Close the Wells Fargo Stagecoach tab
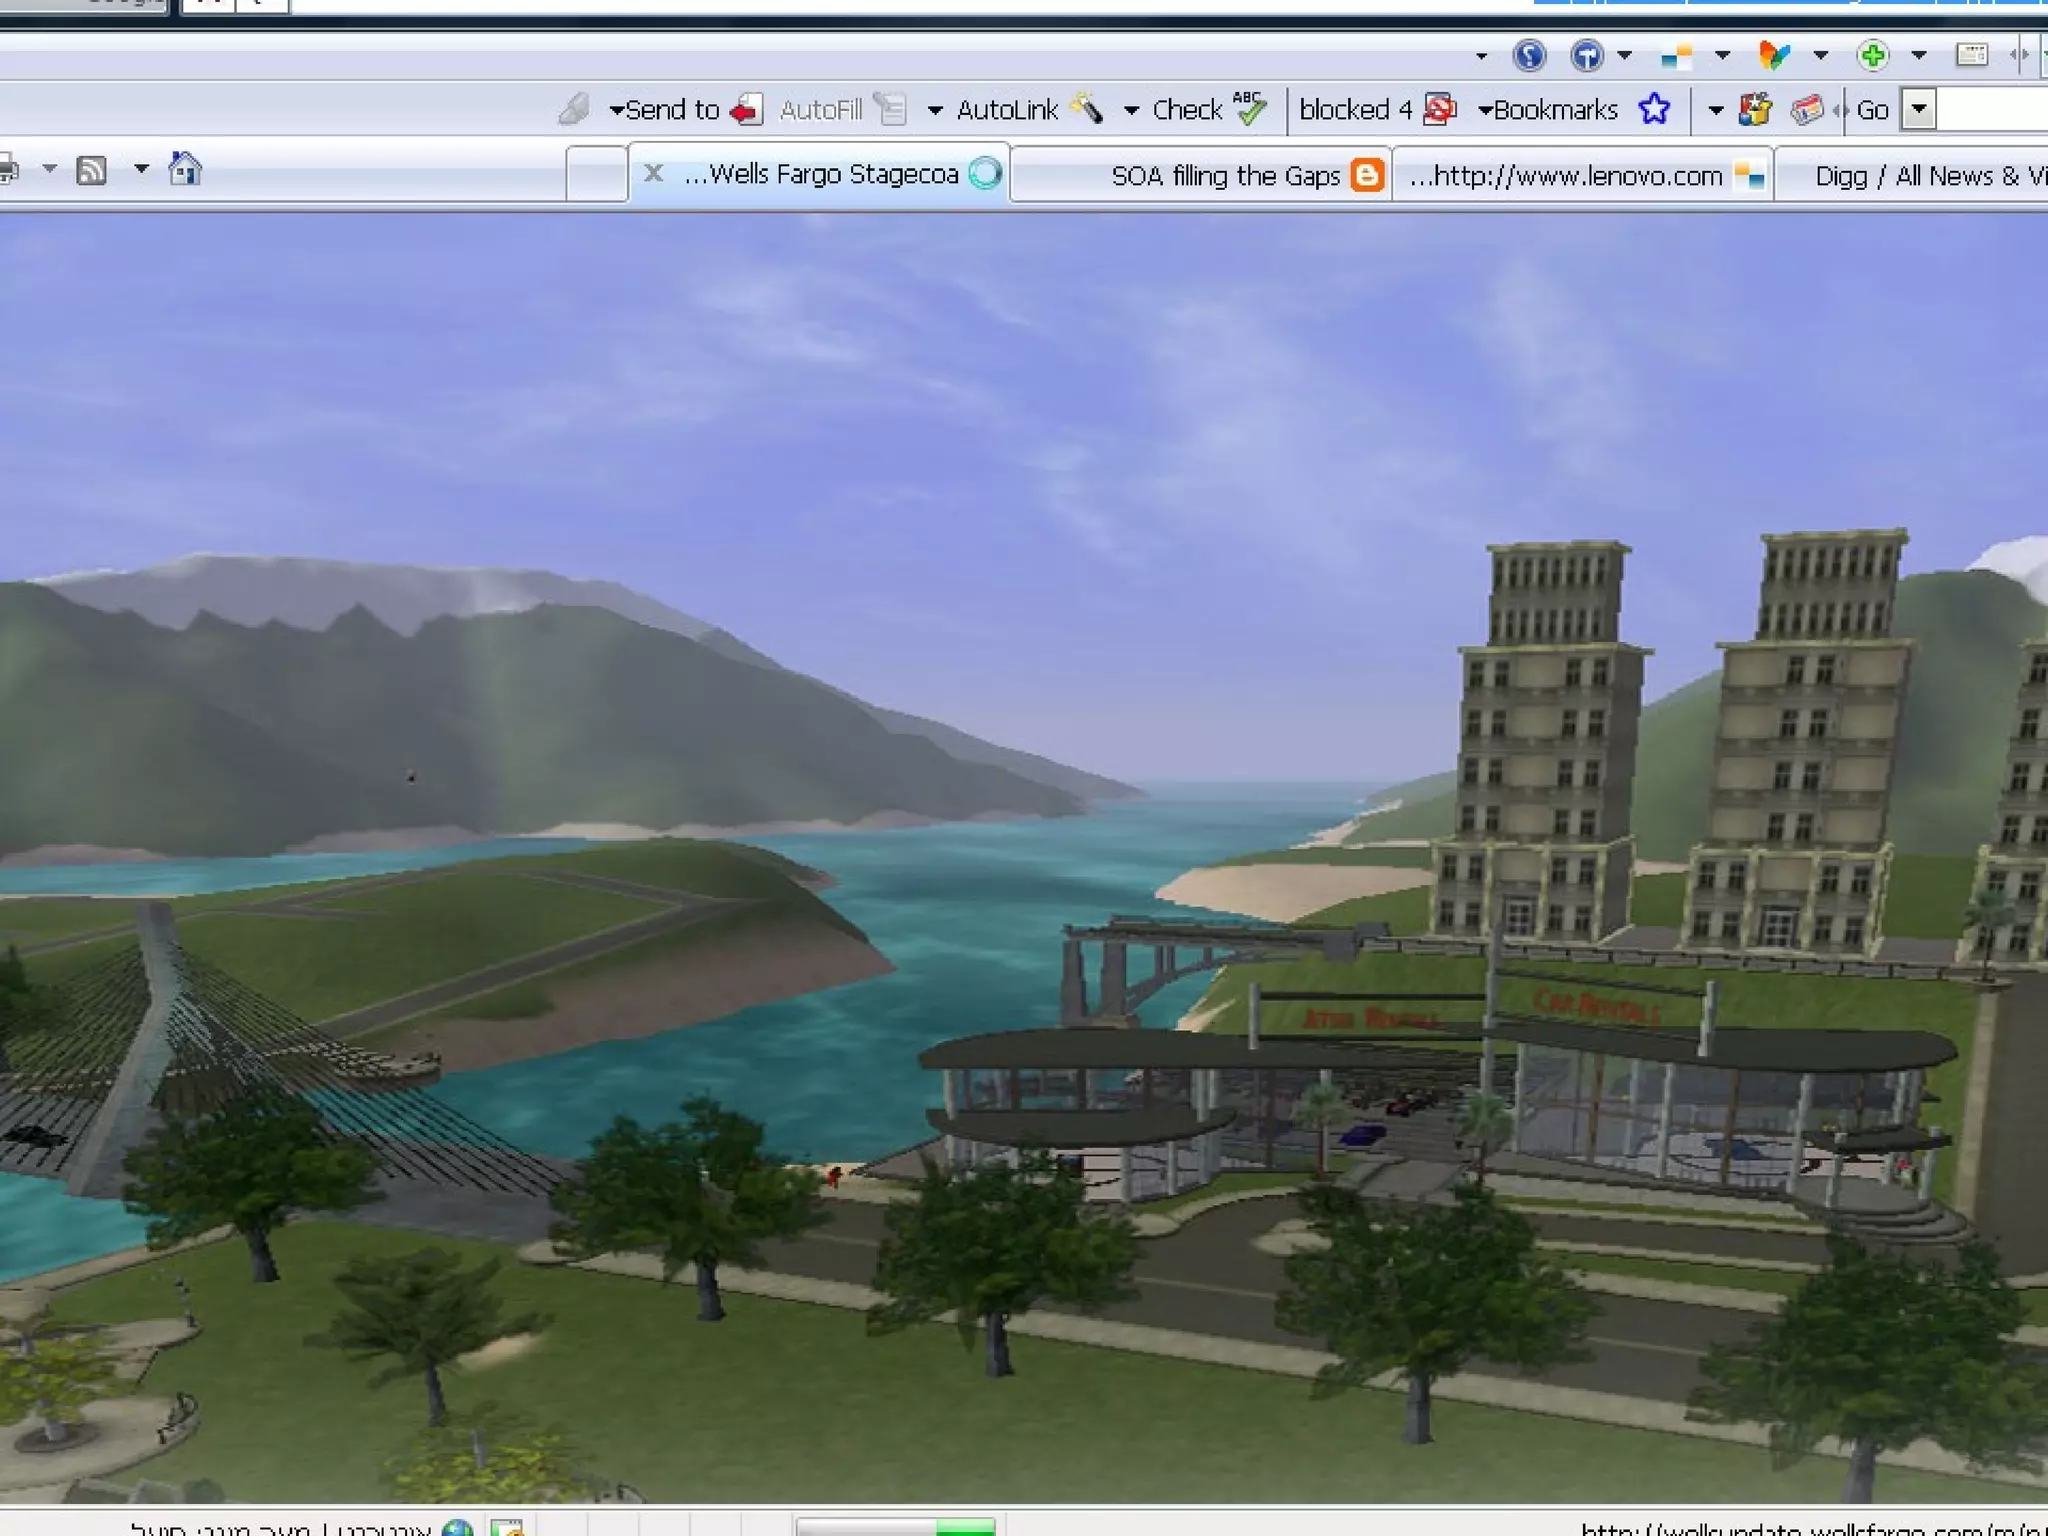Viewport: 2048px width, 1536px height. 653,173
